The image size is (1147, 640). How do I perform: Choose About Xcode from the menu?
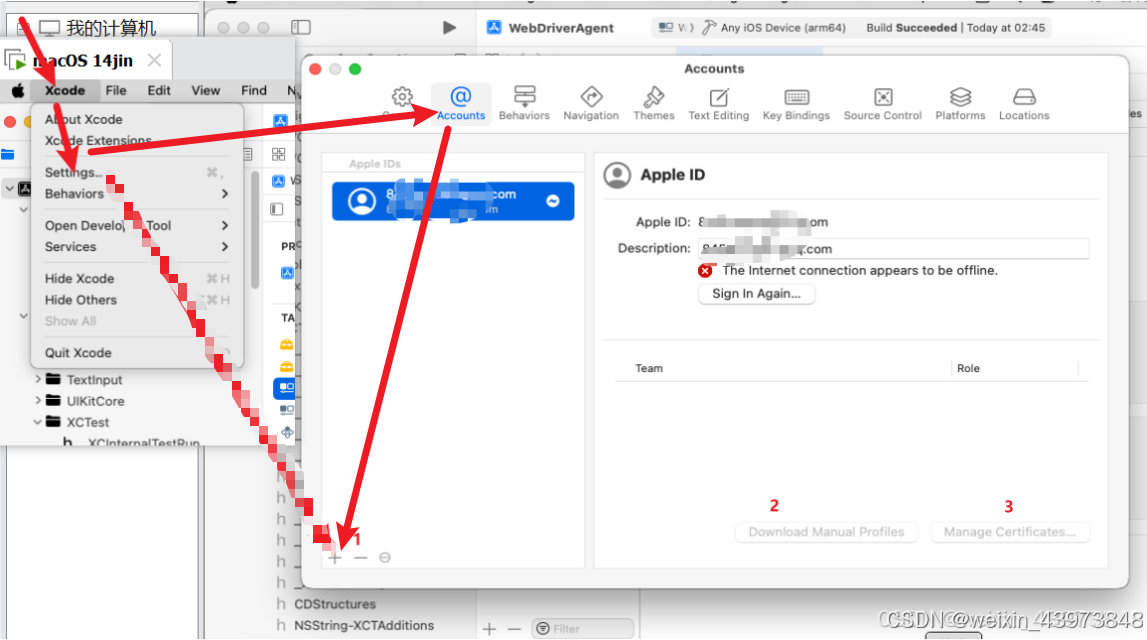137,119
